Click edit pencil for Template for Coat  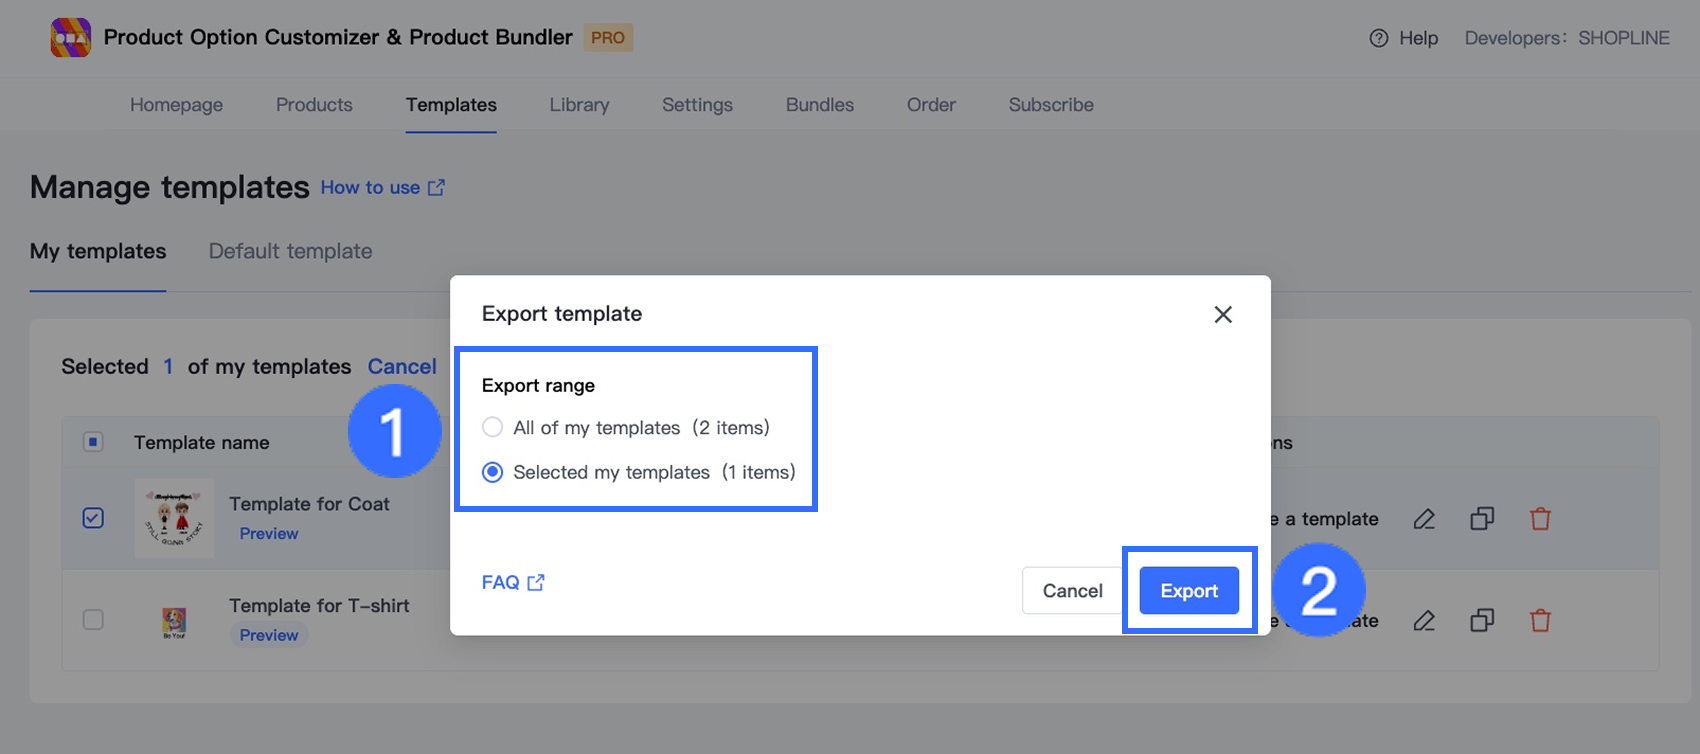[1424, 519]
